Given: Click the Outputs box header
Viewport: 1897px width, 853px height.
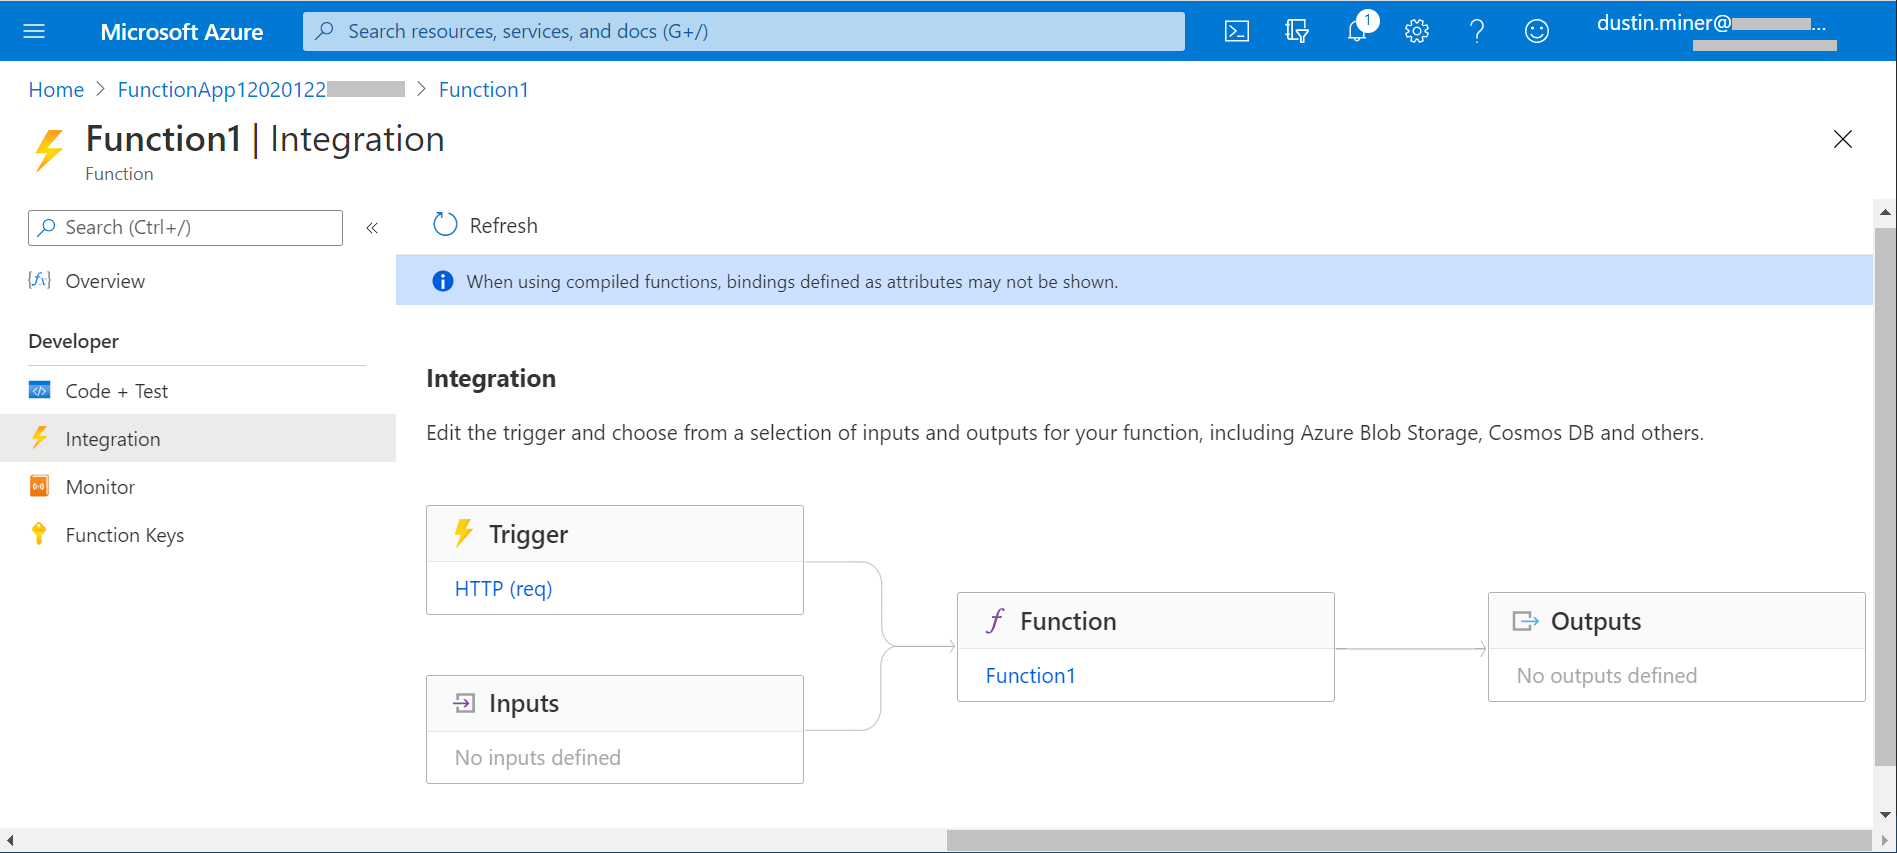Looking at the screenshot, I should (x=1677, y=621).
